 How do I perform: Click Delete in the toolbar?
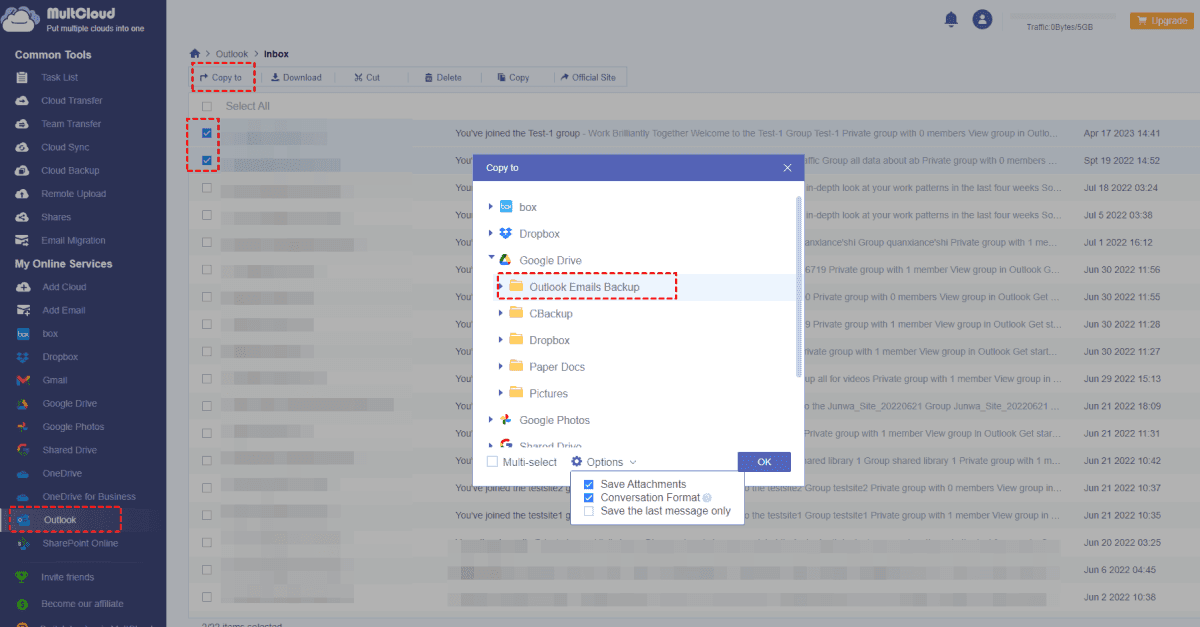click(443, 77)
